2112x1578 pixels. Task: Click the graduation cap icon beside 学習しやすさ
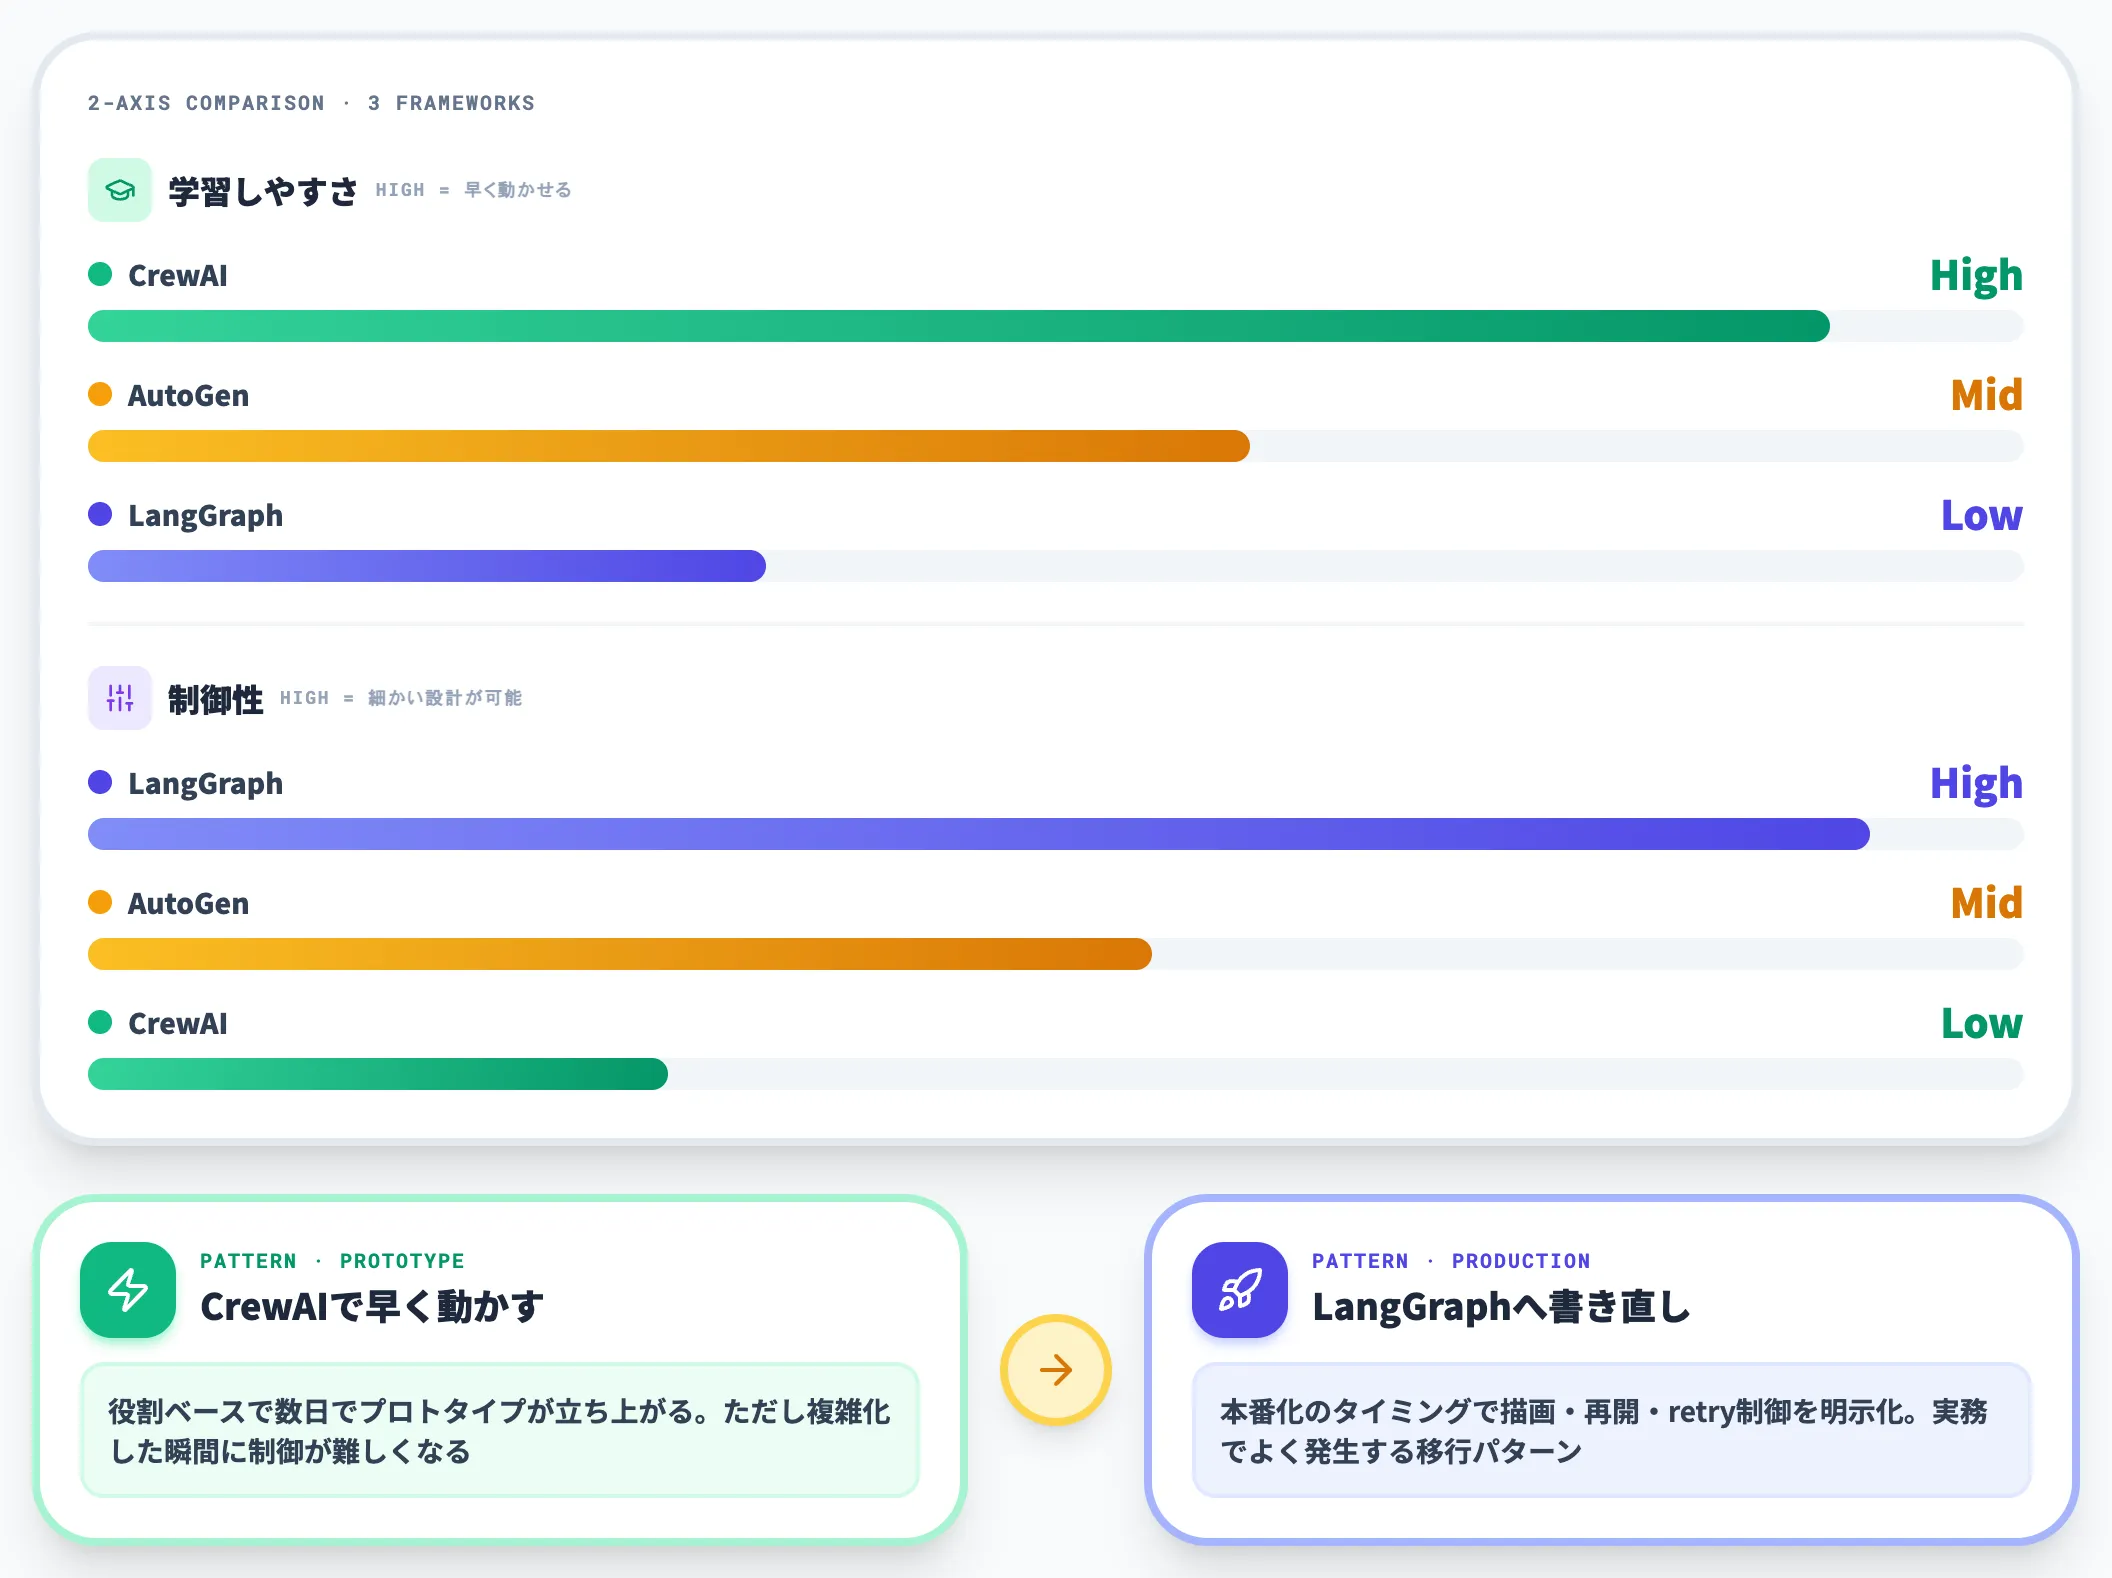point(120,190)
